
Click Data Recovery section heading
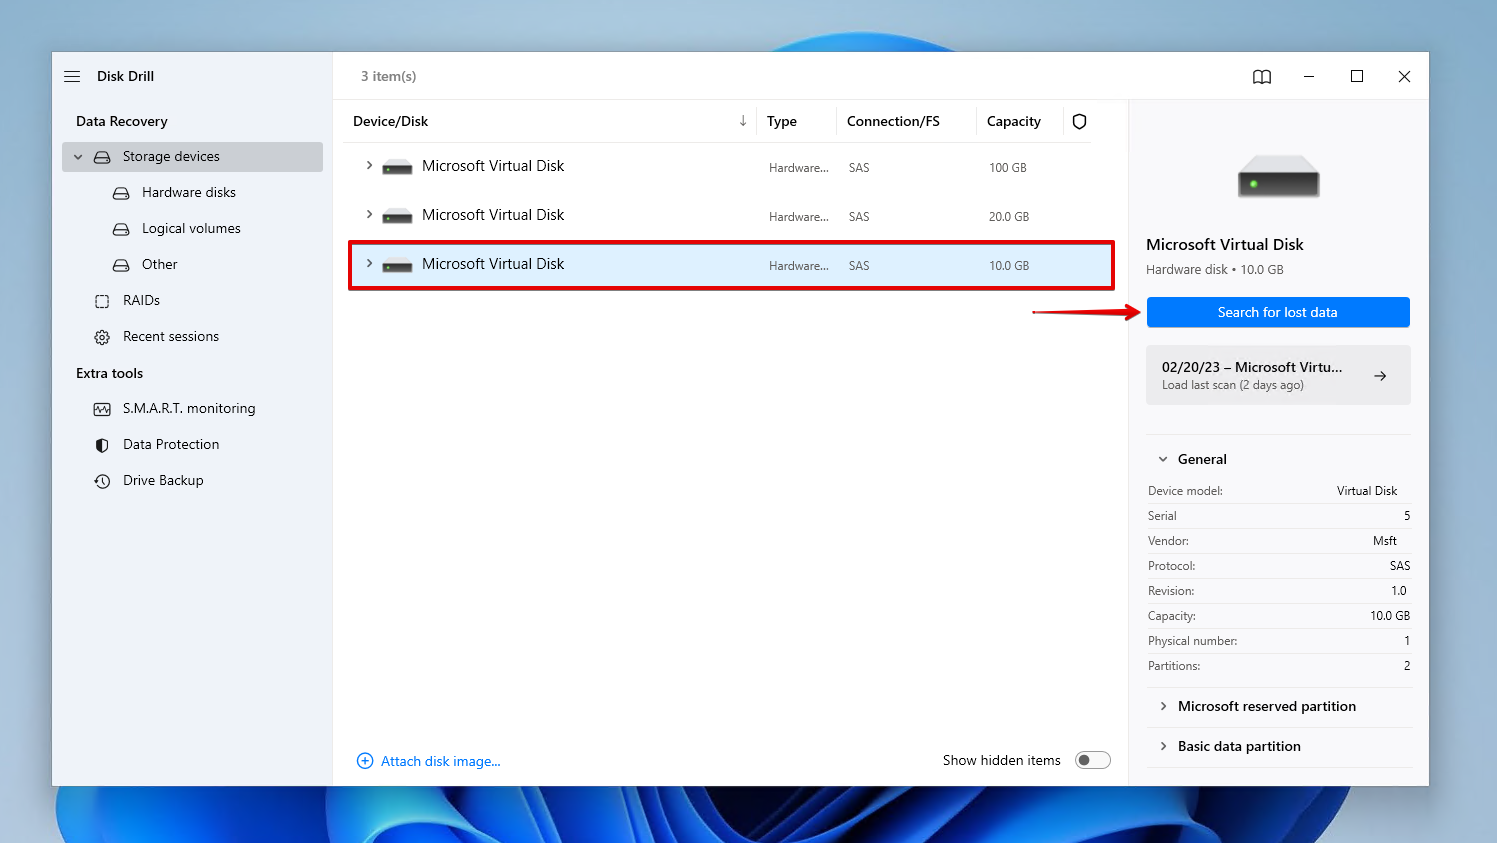[x=122, y=121]
